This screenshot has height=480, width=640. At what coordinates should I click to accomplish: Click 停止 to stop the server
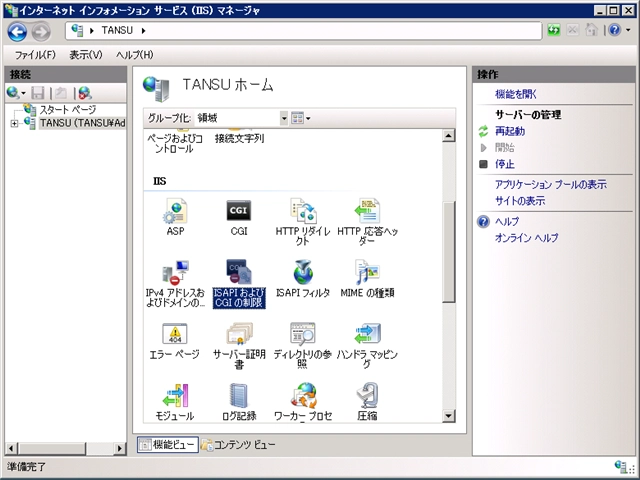click(504, 164)
